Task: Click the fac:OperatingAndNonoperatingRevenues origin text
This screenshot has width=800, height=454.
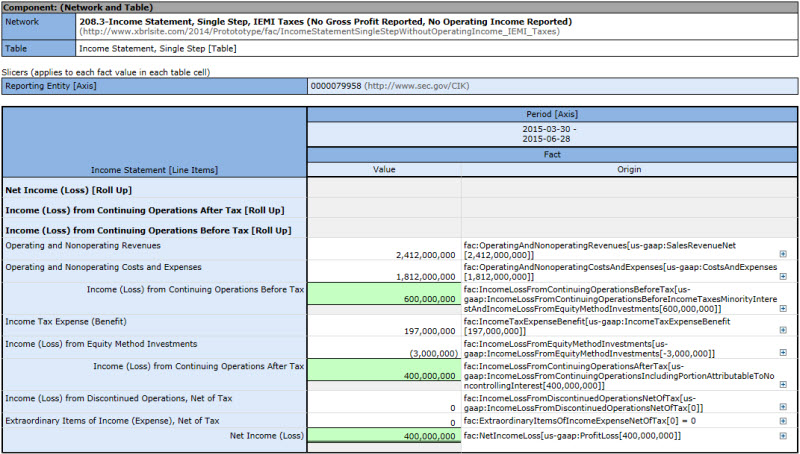Action: 599,250
